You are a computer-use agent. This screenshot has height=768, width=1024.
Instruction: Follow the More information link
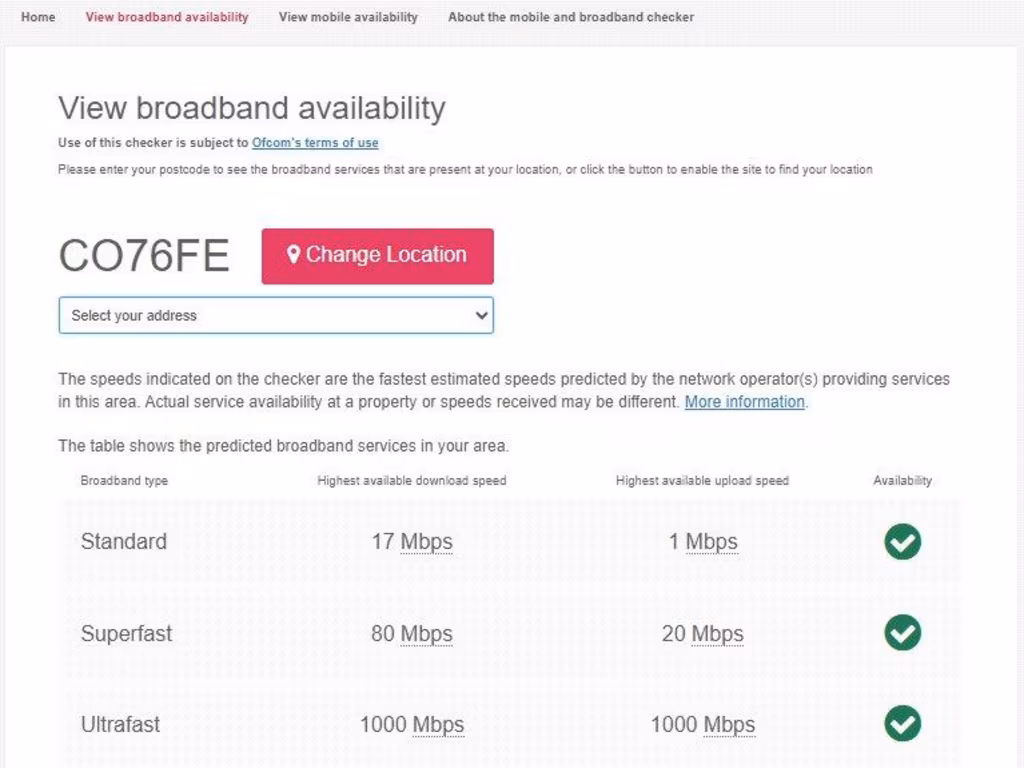pos(744,402)
